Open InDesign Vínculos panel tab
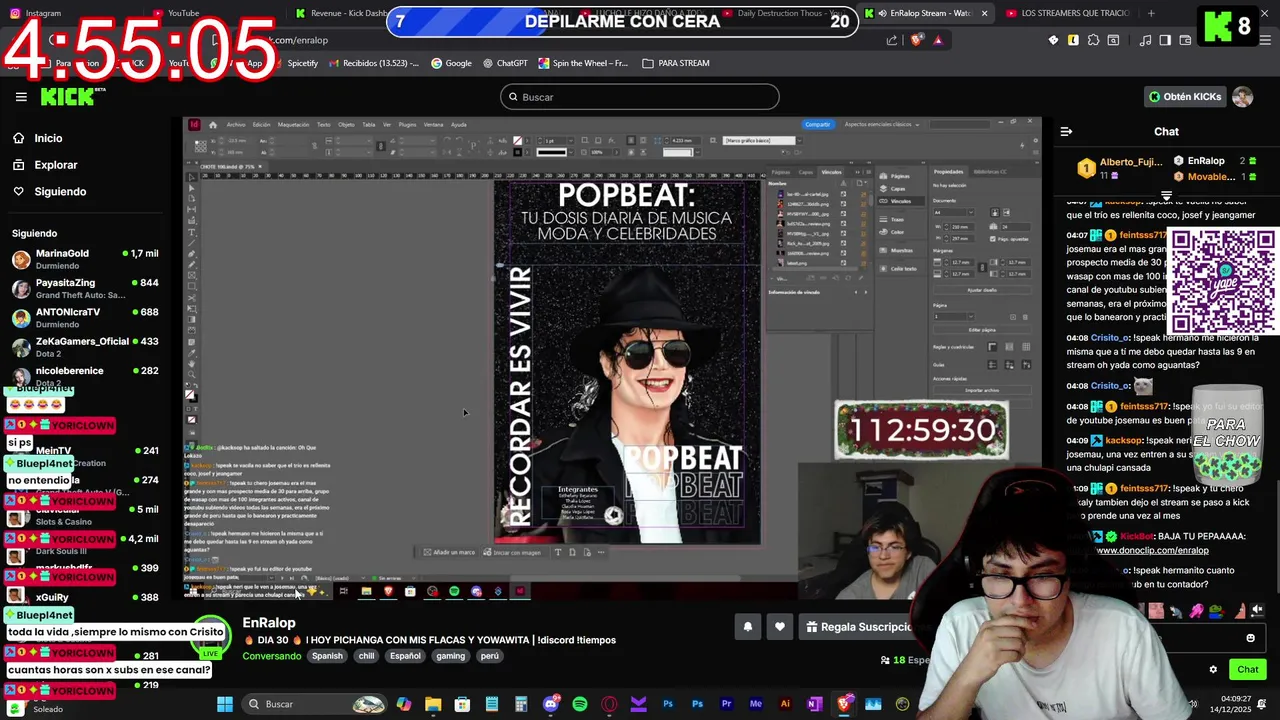The width and height of the screenshot is (1280, 720). (x=831, y=172)
